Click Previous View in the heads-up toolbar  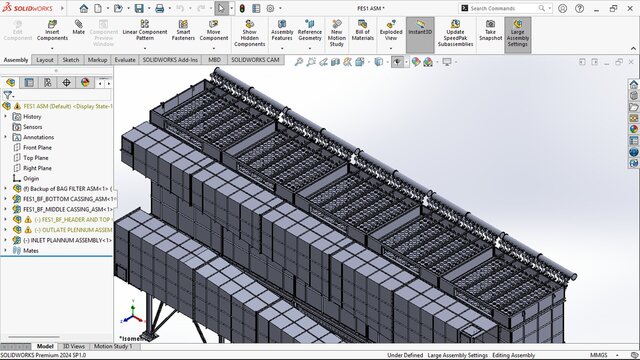[323, 62]
